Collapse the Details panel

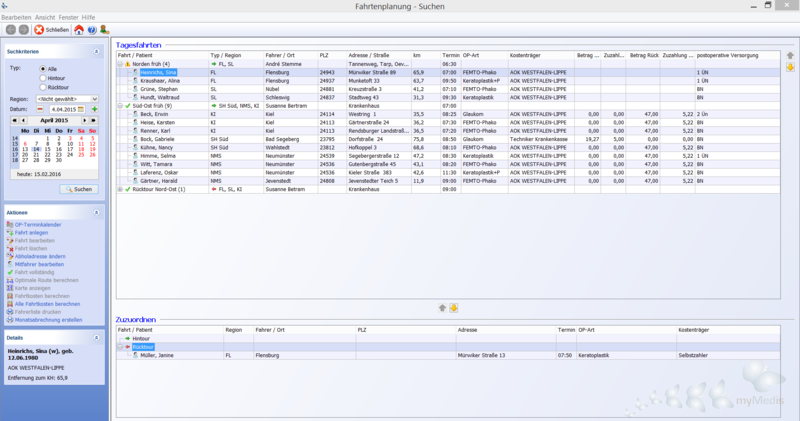[x=96, y=338]
